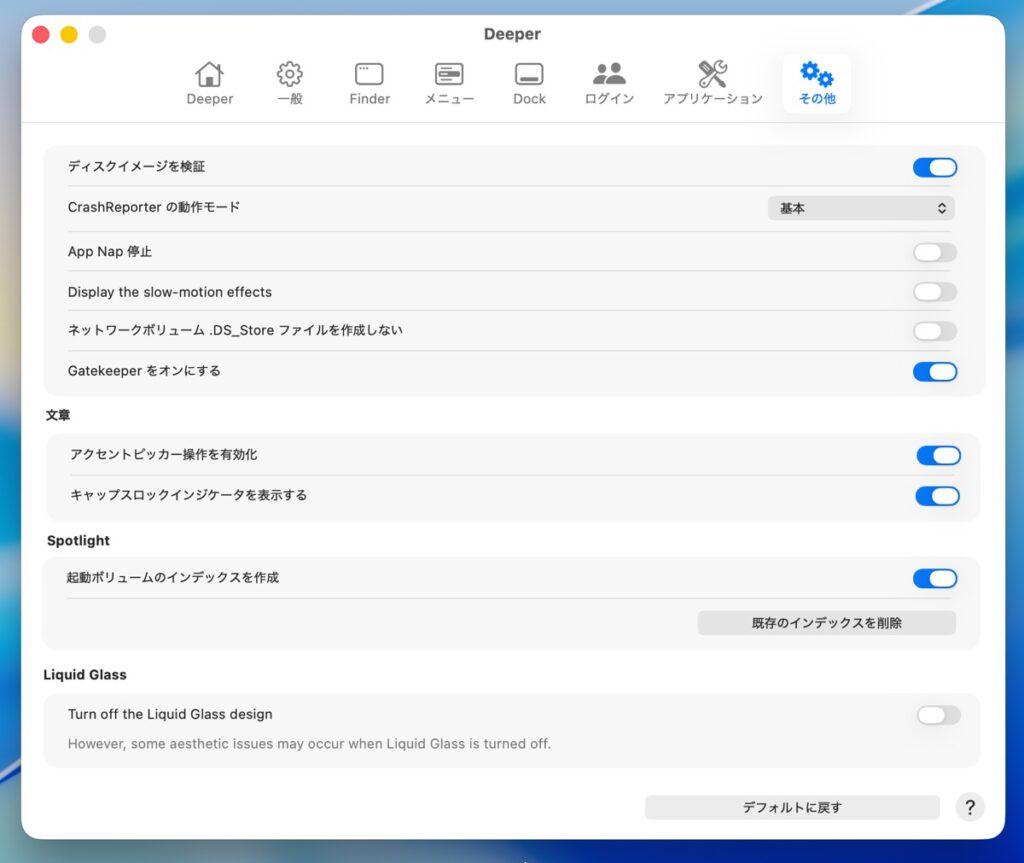Switch to the メニュー icon tab

coord(449,75)
